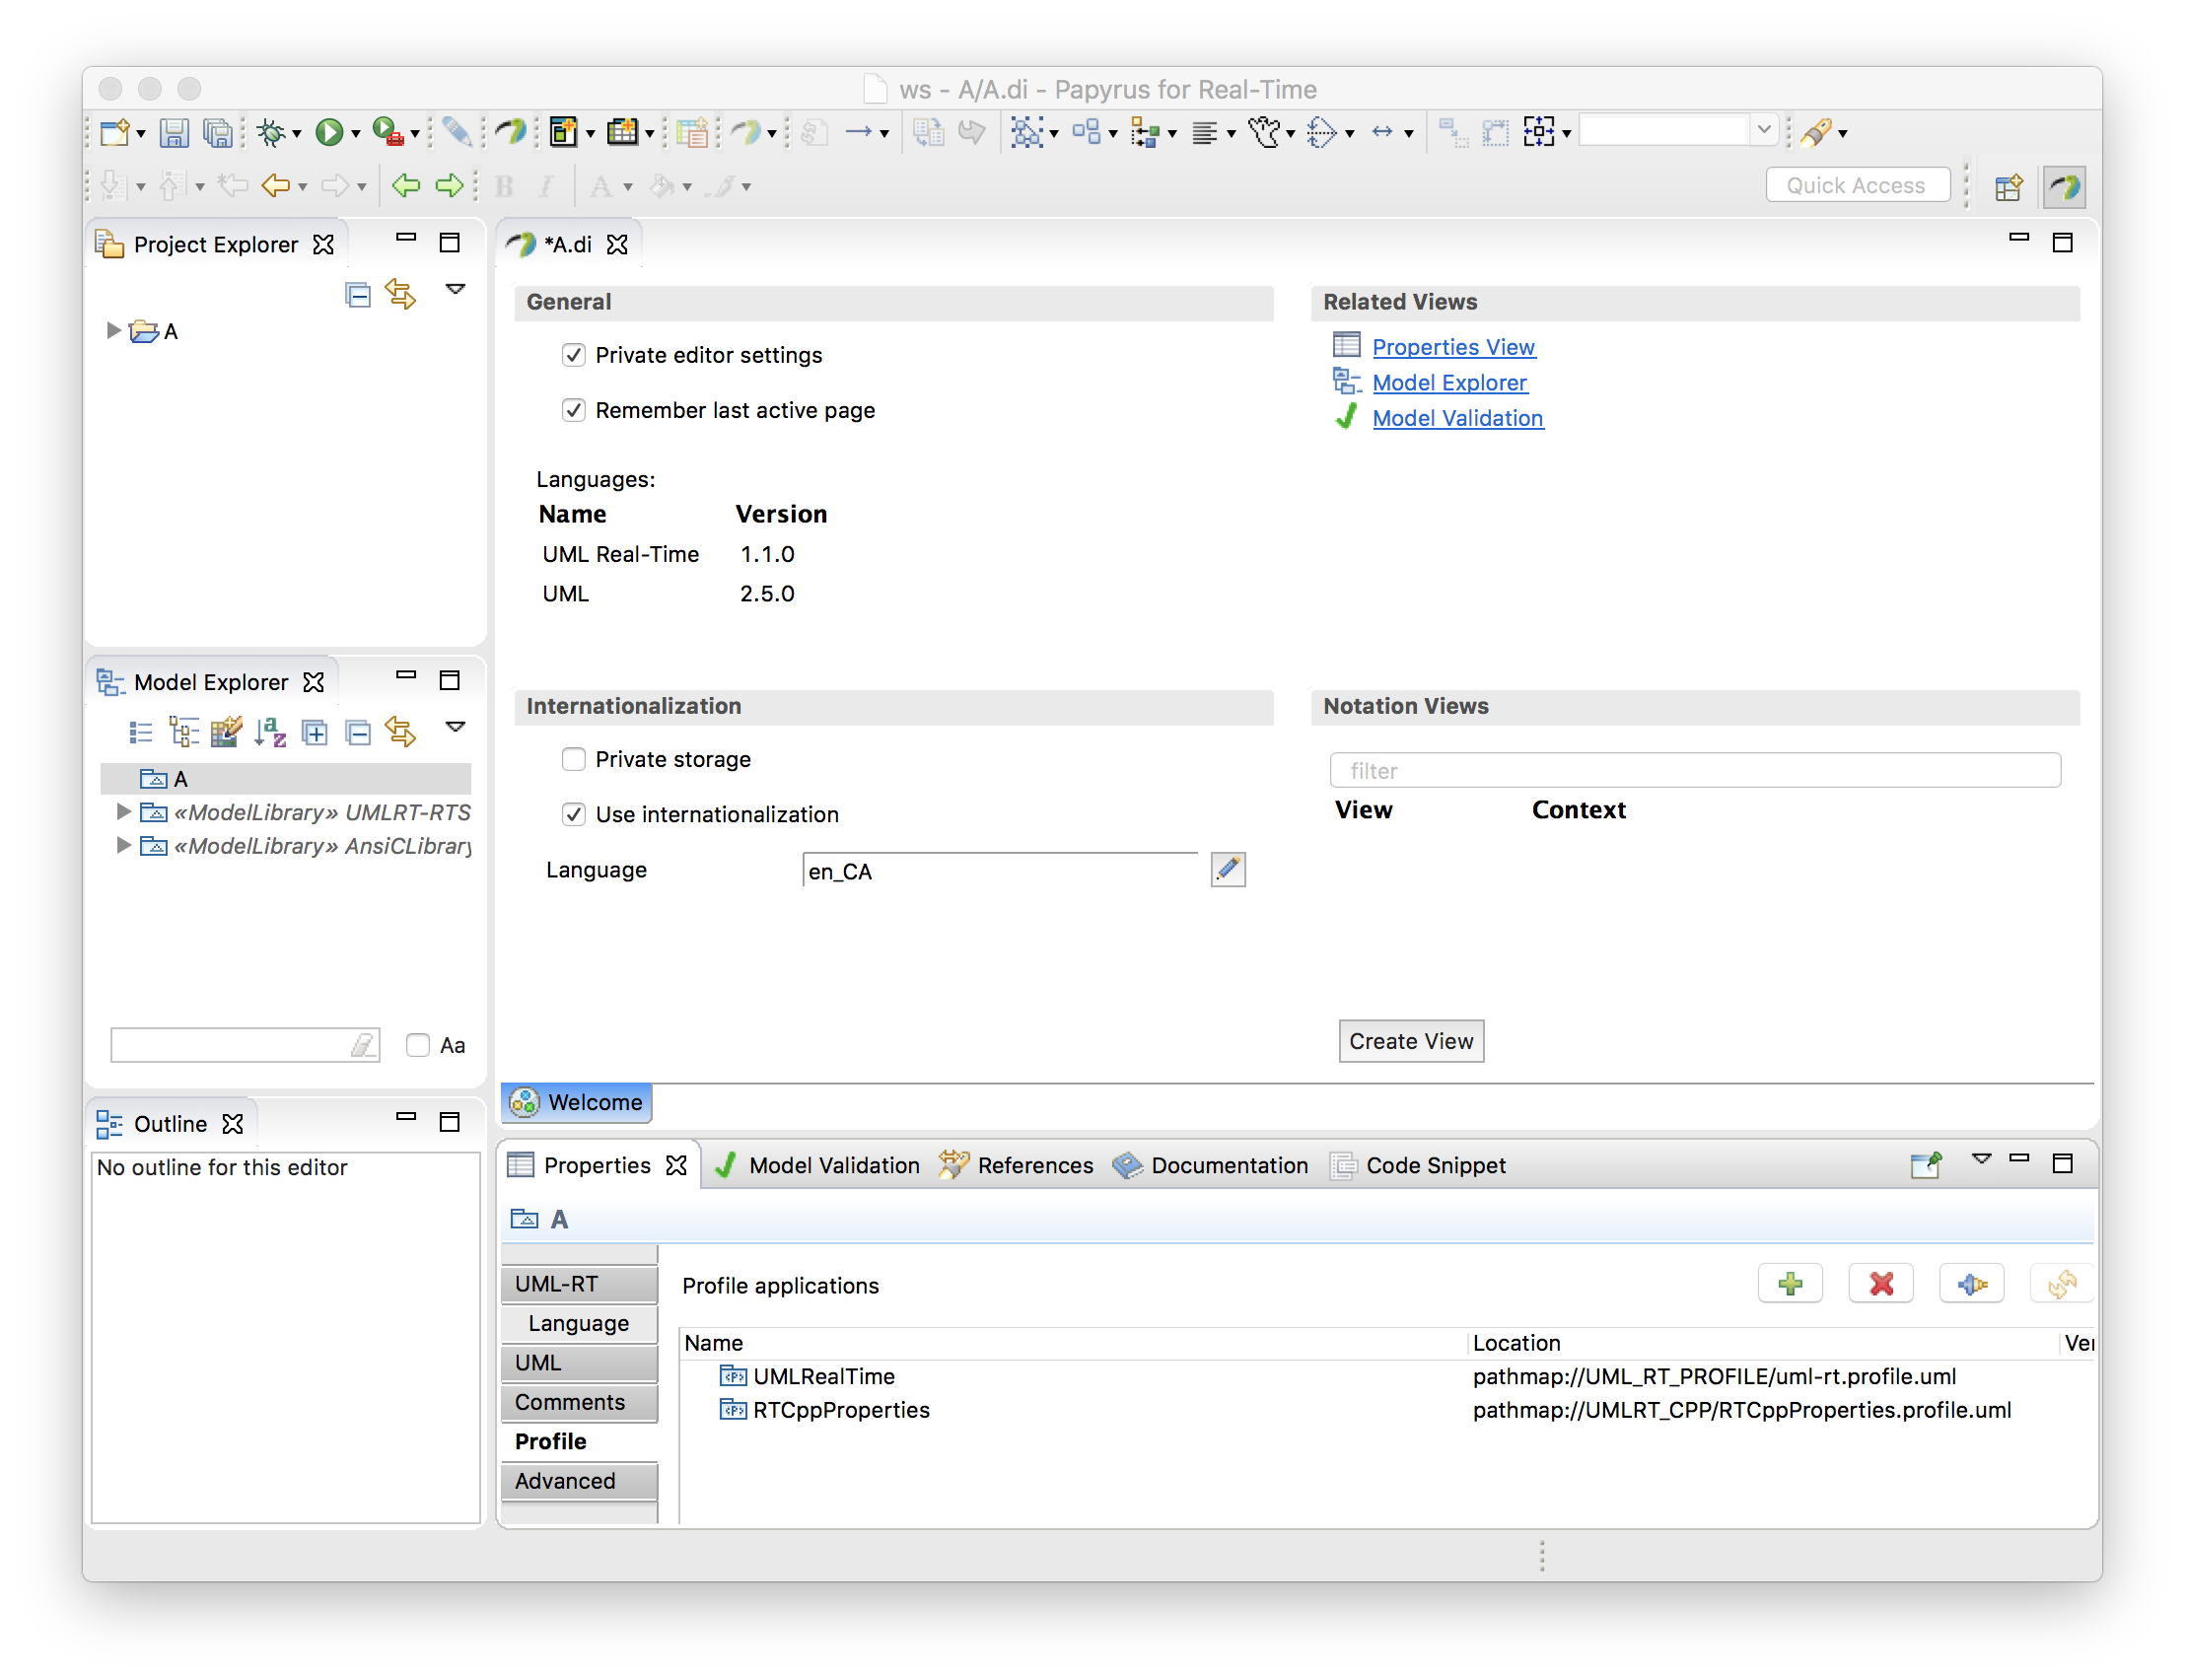Viewport: 2185px width, 1680px height.
Task: Switch to the Code Snippet tab
Action: point(1418,1165)
